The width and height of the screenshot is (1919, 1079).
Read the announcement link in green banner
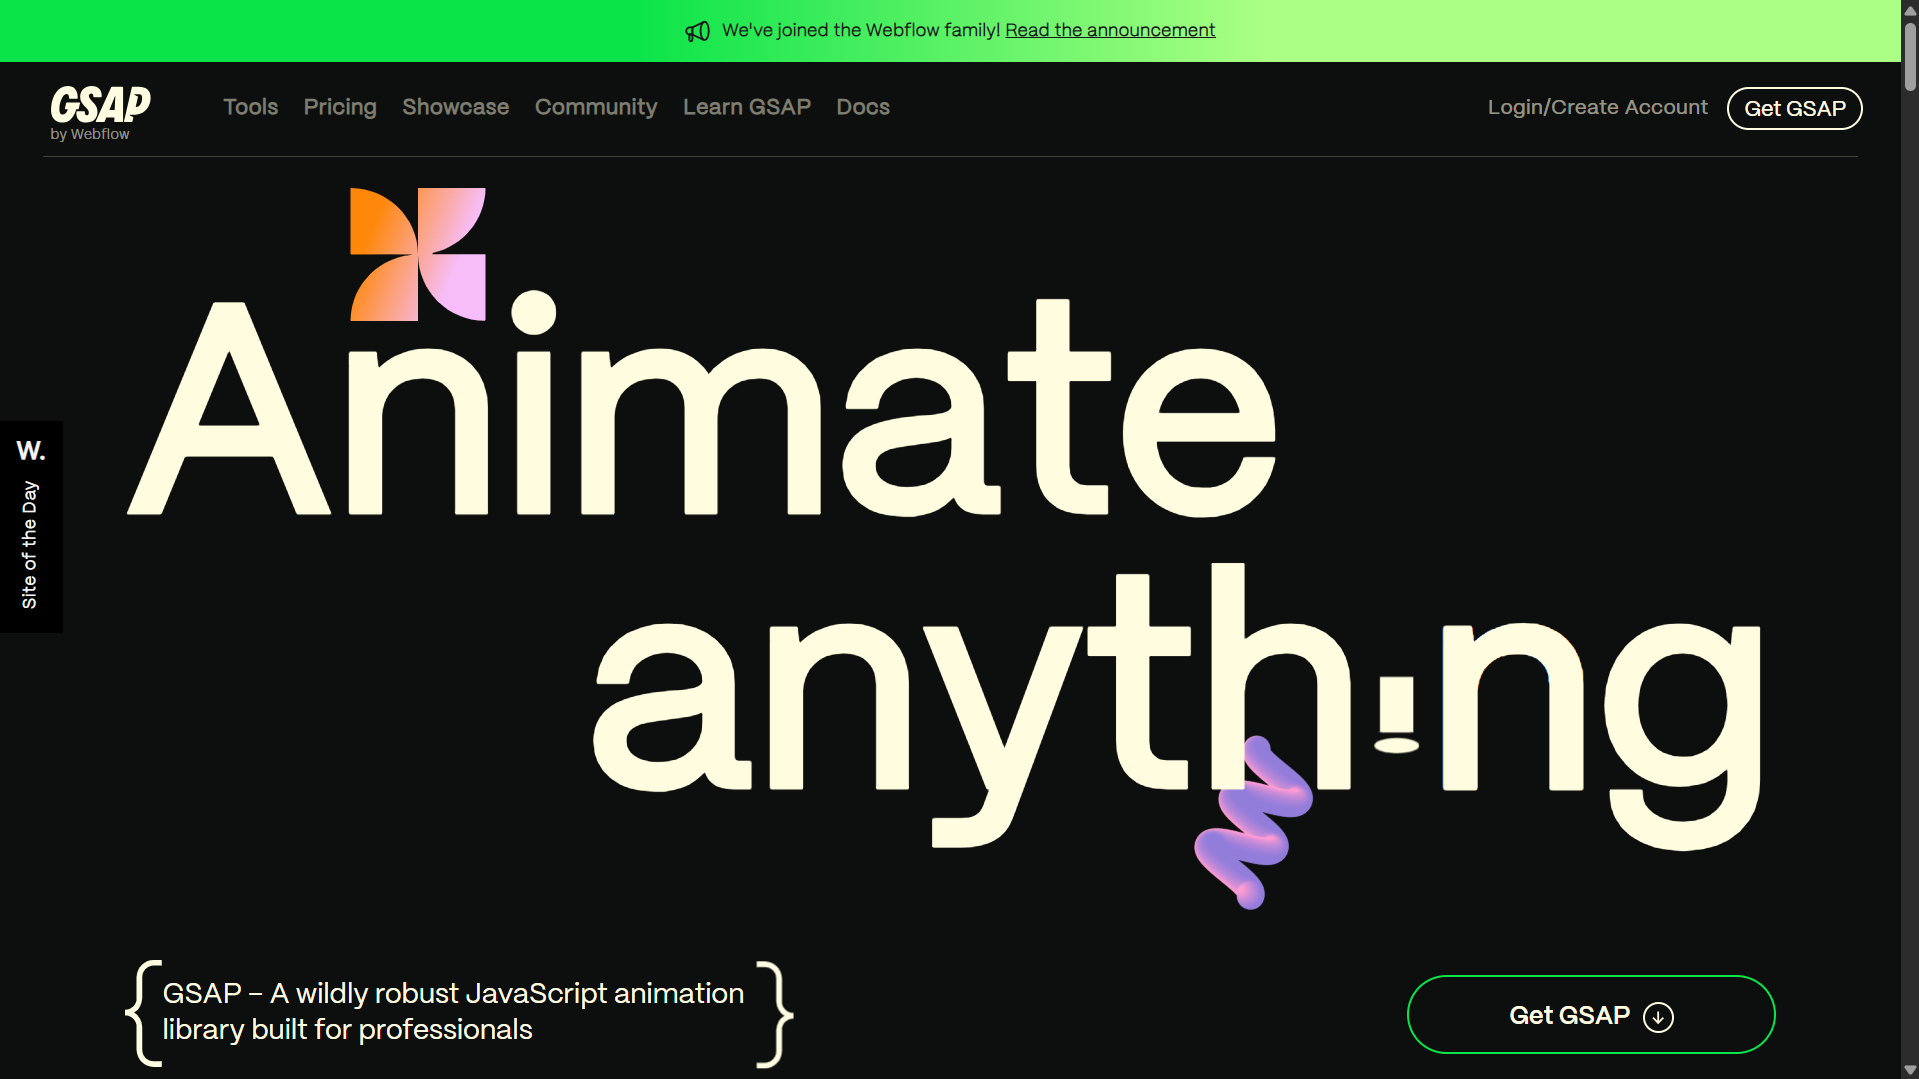tap(1109, 30)
